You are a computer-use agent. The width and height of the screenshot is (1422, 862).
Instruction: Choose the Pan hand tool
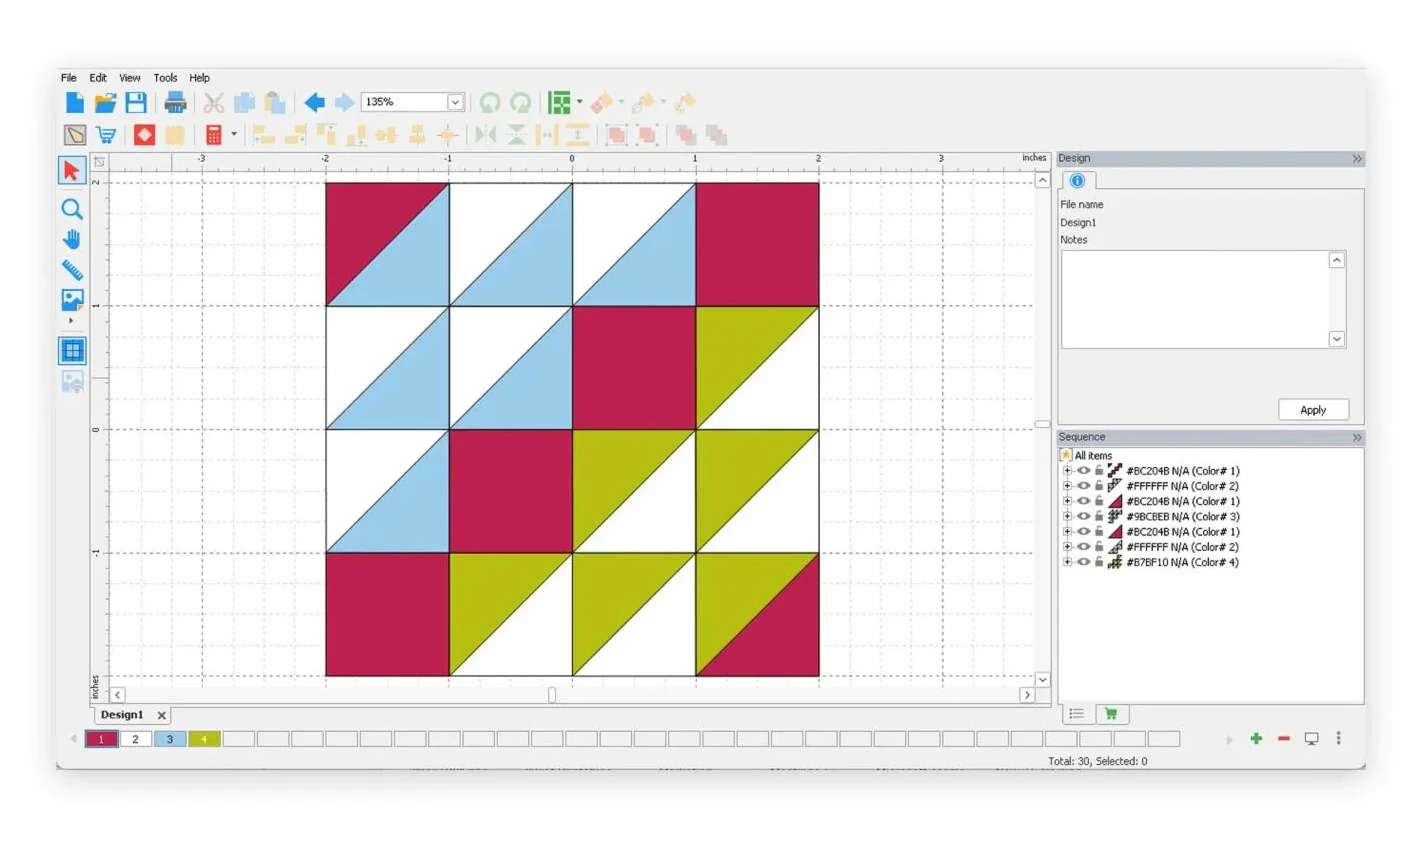(x=72, y=239)
